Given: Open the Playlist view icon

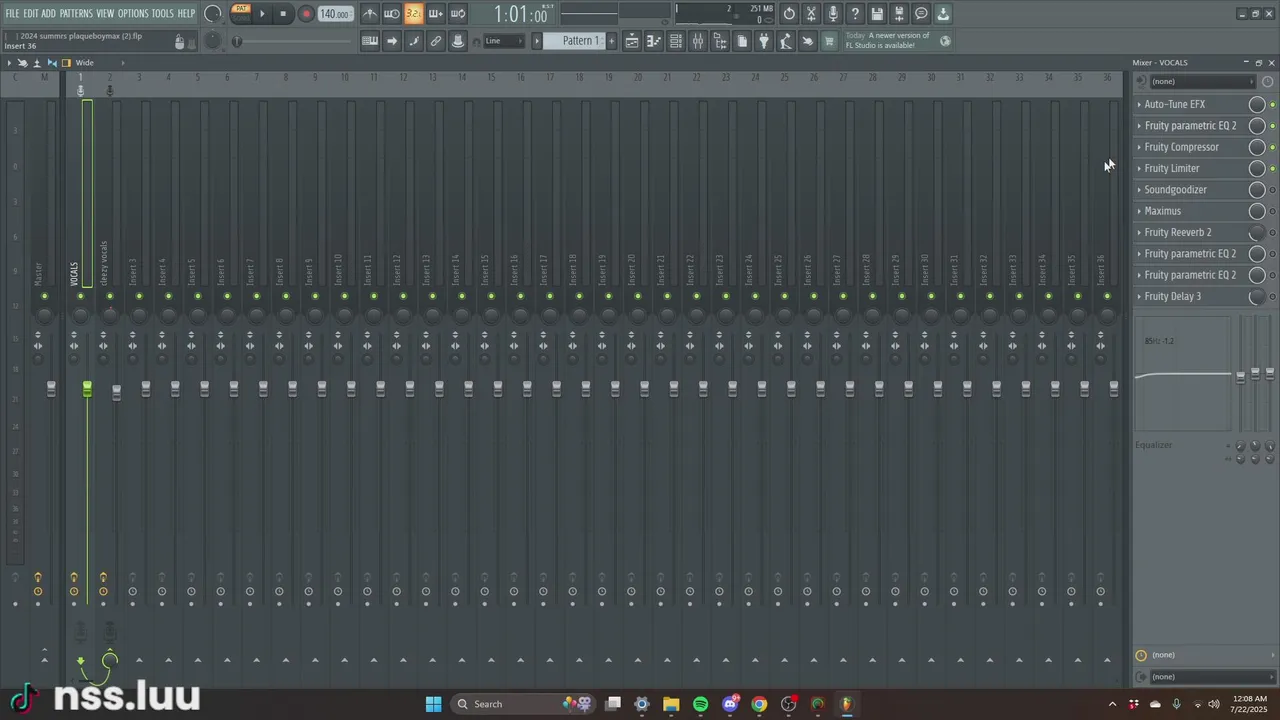Looking at the screenshot, I should pos(632,41).
